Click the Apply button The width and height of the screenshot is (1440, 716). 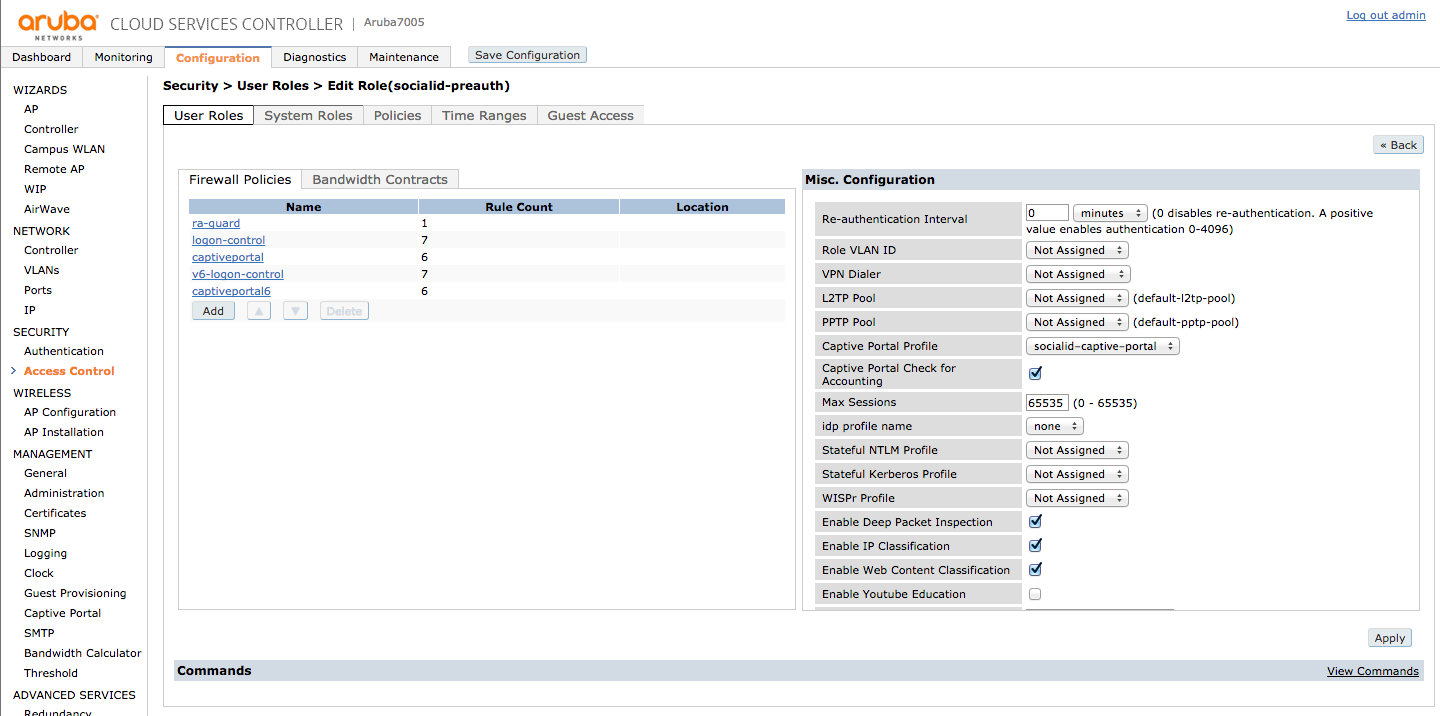pyautogui.click(x=1390, y=638)
